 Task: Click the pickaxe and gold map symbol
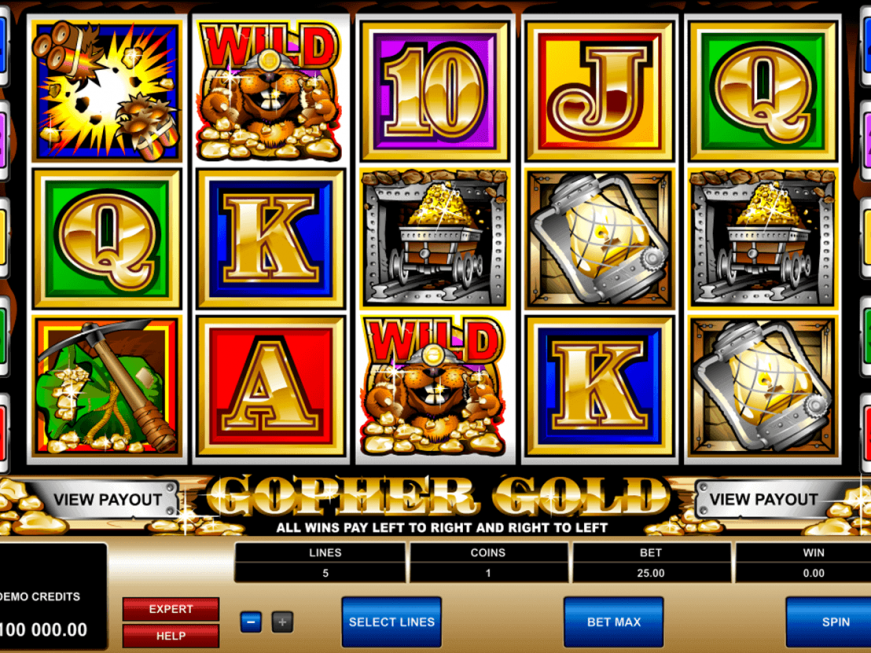[107, 386]
